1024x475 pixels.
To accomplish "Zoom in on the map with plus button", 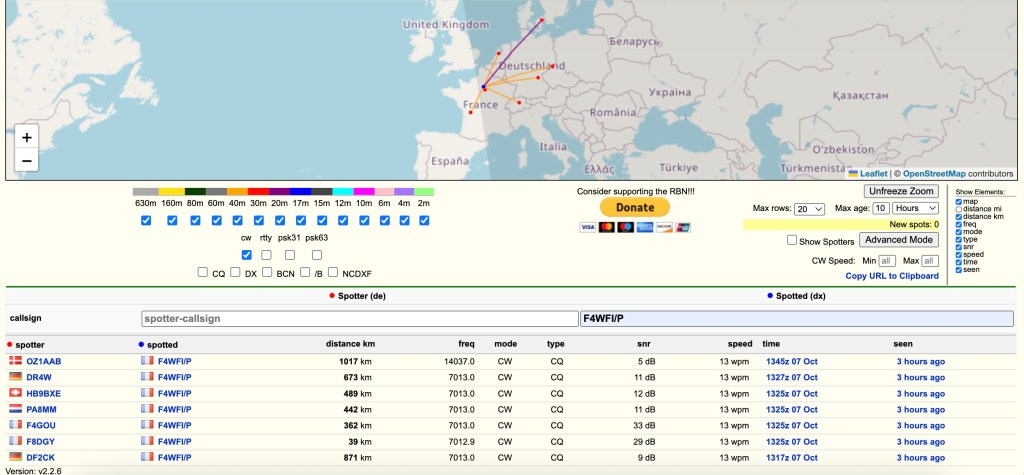I will point(27,137).
